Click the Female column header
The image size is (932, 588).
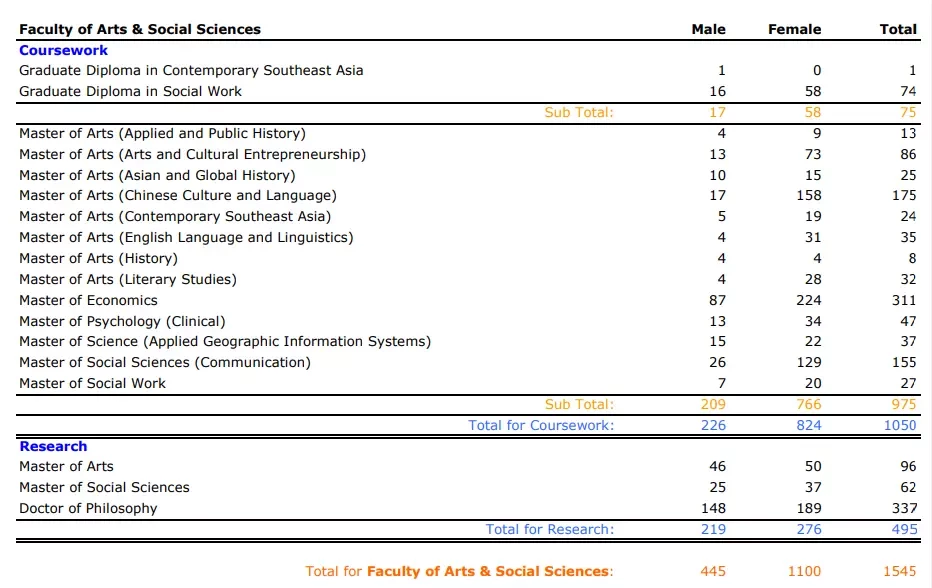pyautogui.click(x=795, y=29)
